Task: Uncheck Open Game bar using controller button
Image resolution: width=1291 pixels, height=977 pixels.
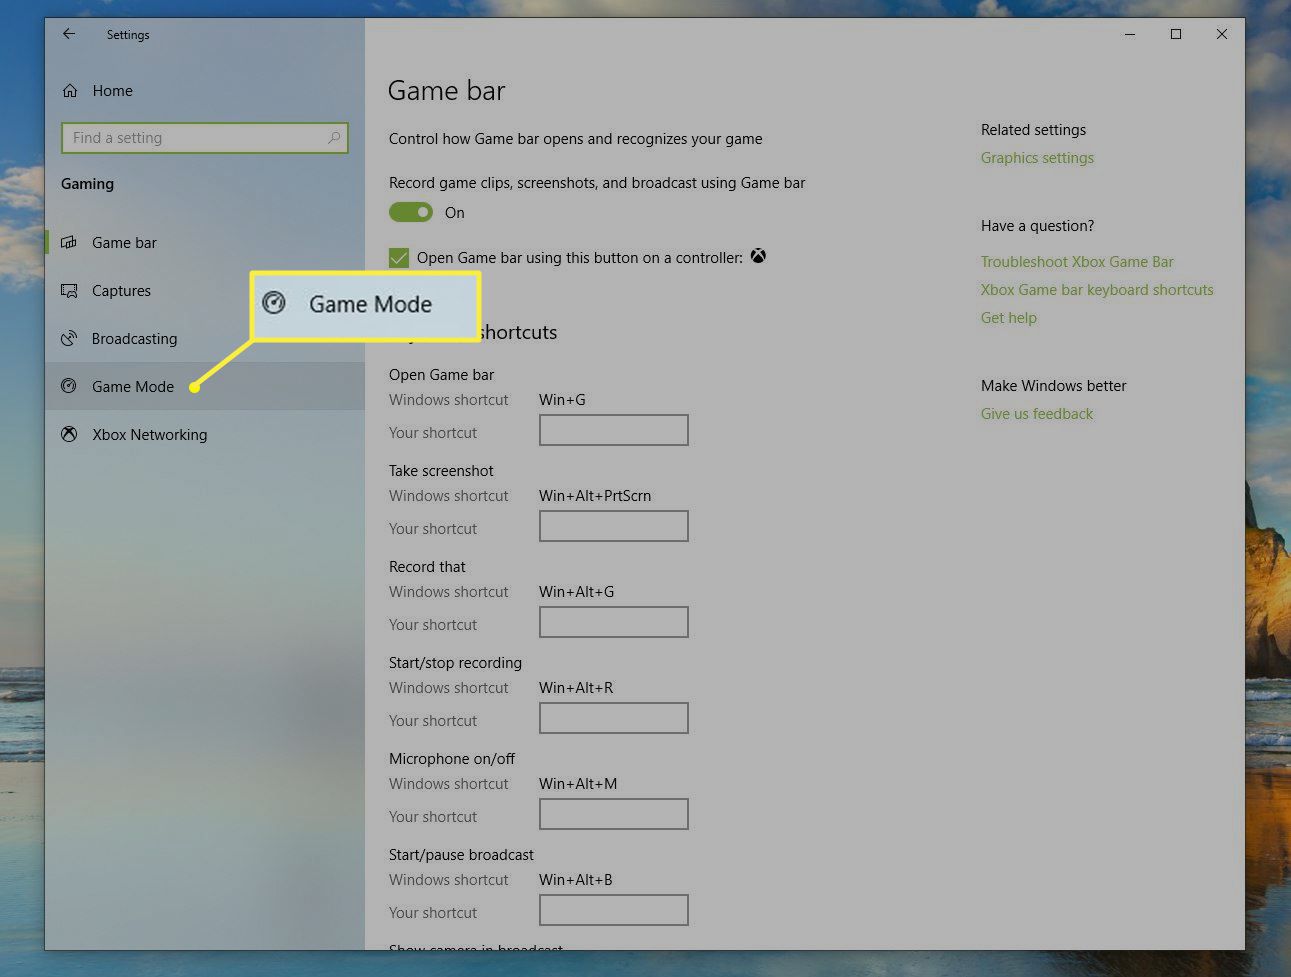Action: 399,258
